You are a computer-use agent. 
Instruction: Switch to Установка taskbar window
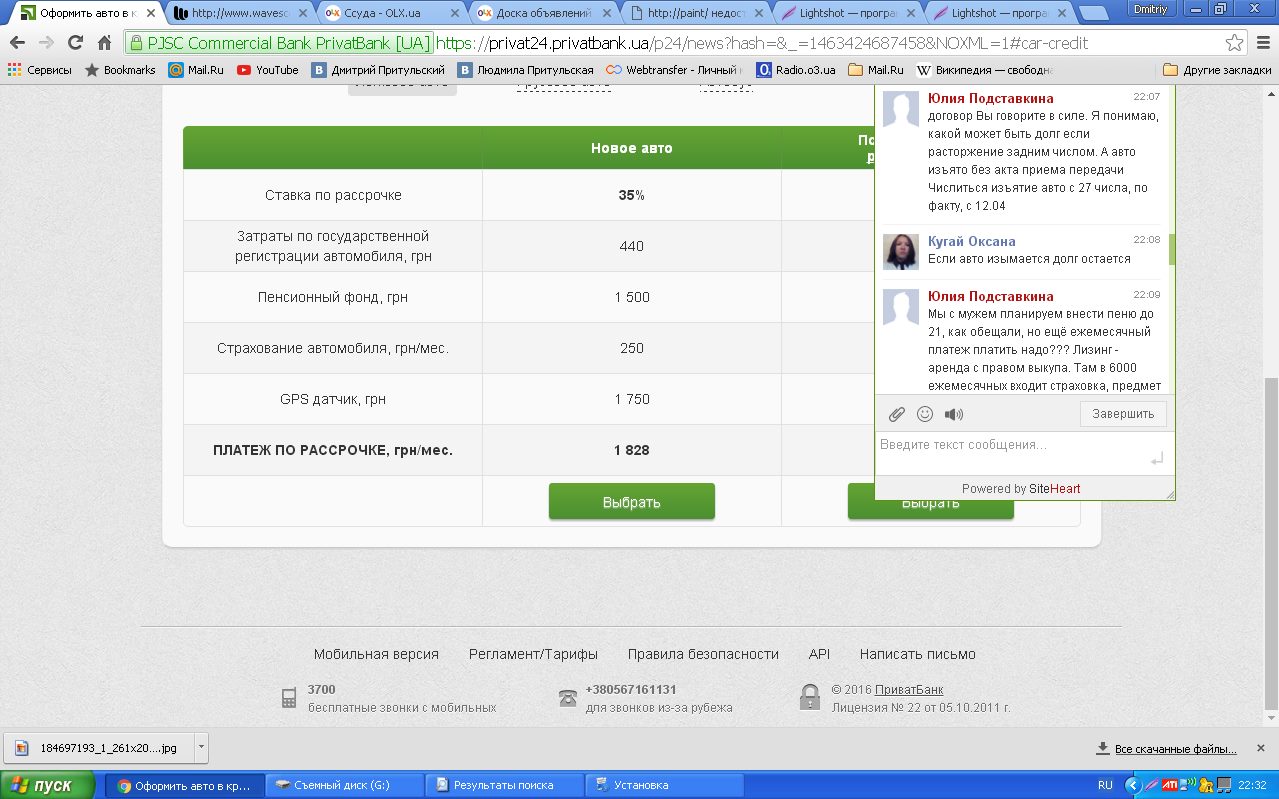pos(664,785)
